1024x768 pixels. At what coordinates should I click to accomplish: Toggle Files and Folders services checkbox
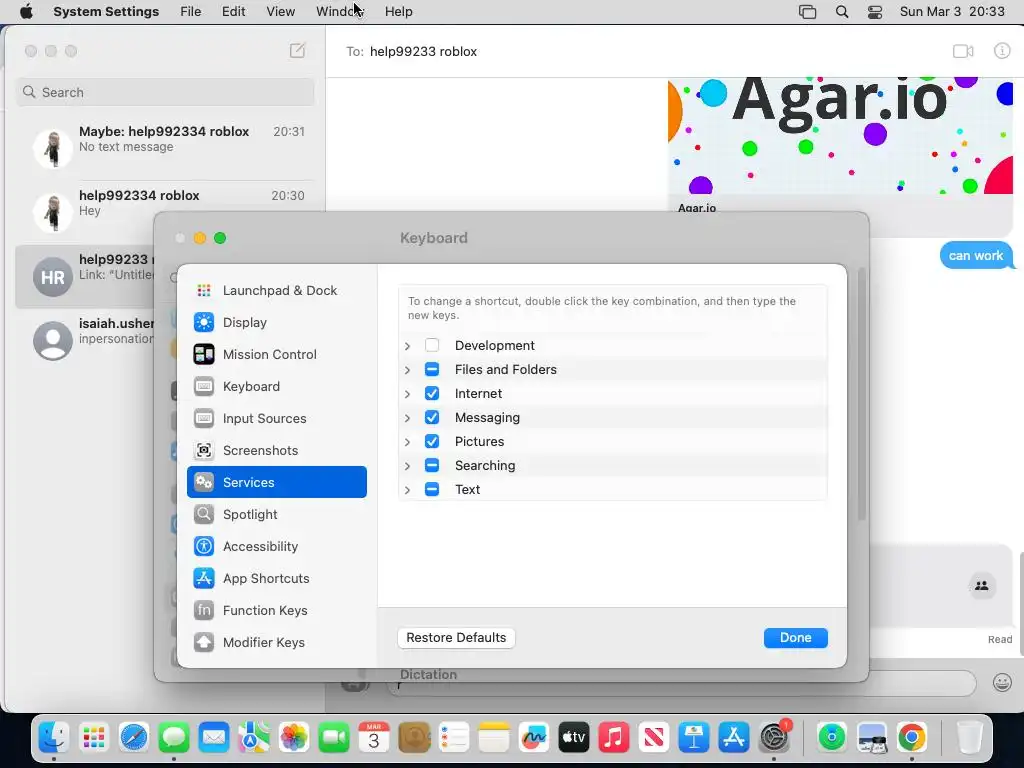(432, 370)
